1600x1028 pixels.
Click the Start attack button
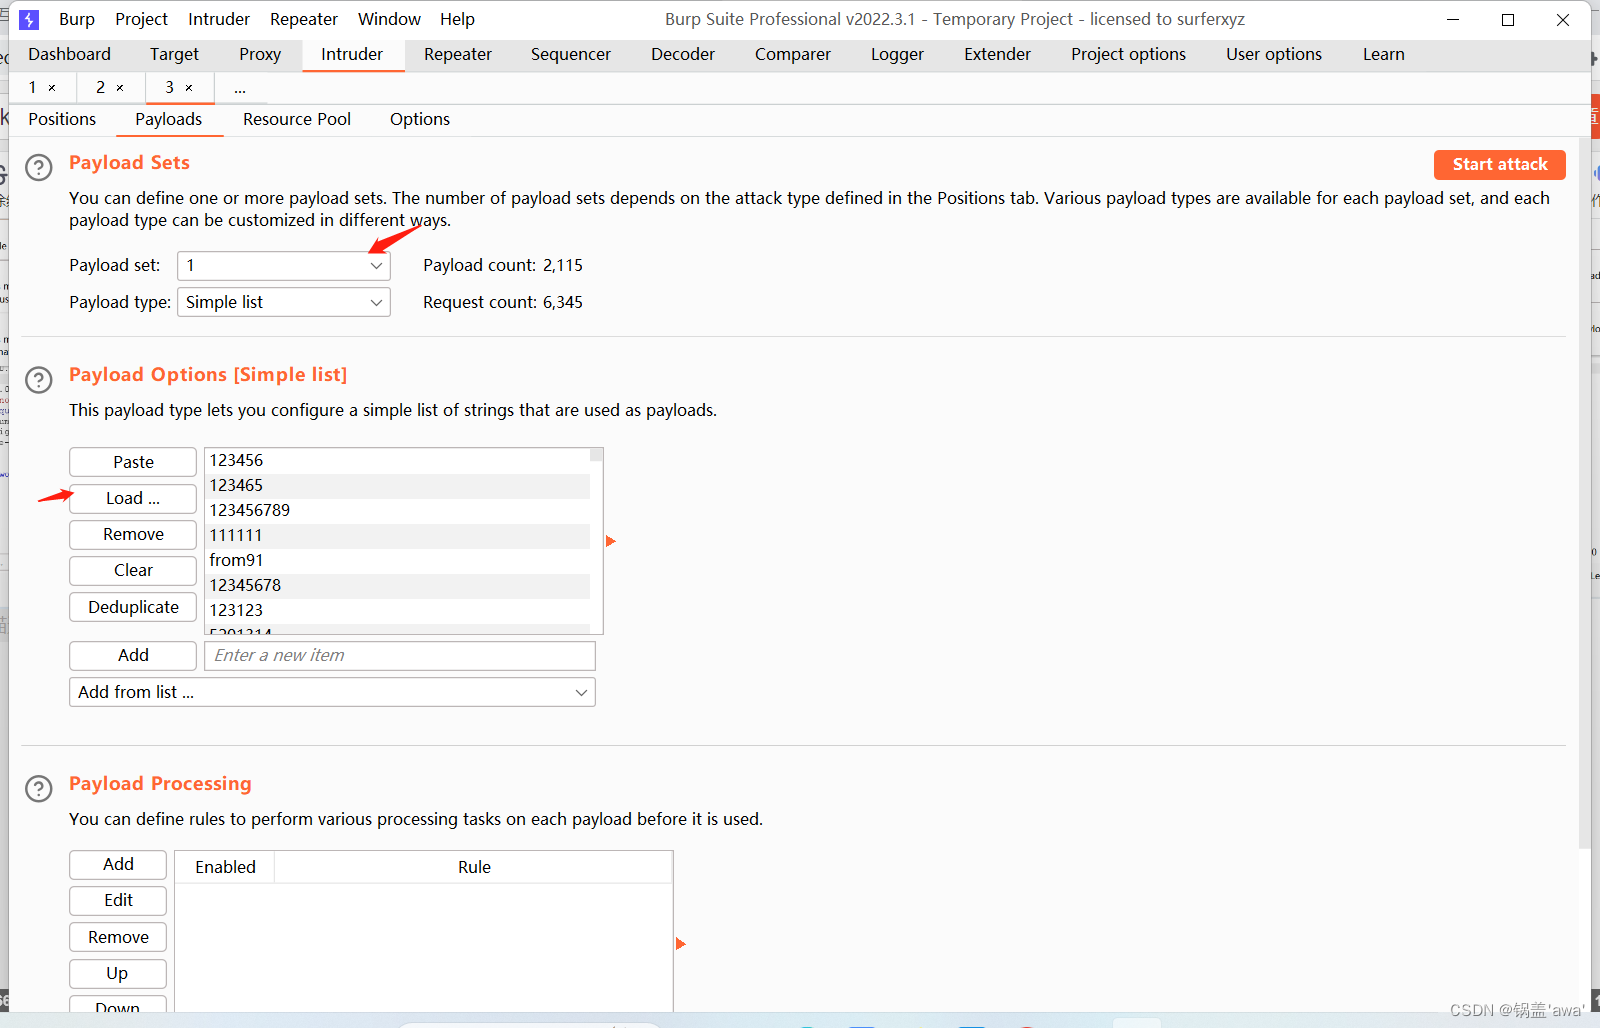[x=1499, y=164]
